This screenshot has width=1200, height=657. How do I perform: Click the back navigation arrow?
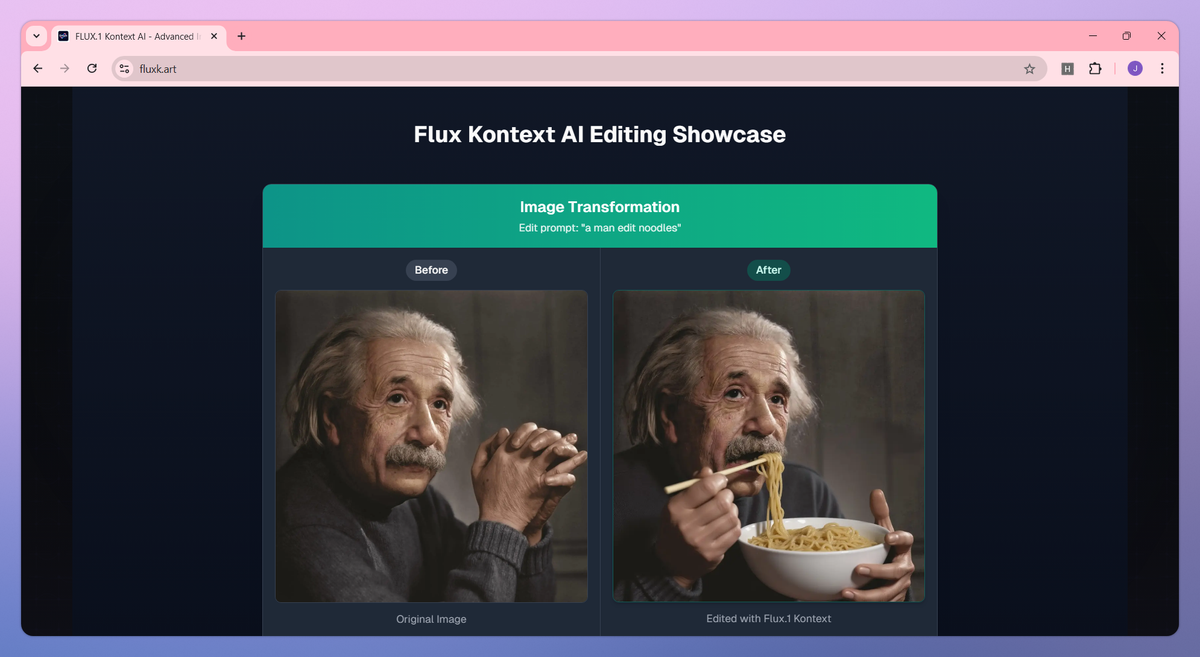coord(37,68)
